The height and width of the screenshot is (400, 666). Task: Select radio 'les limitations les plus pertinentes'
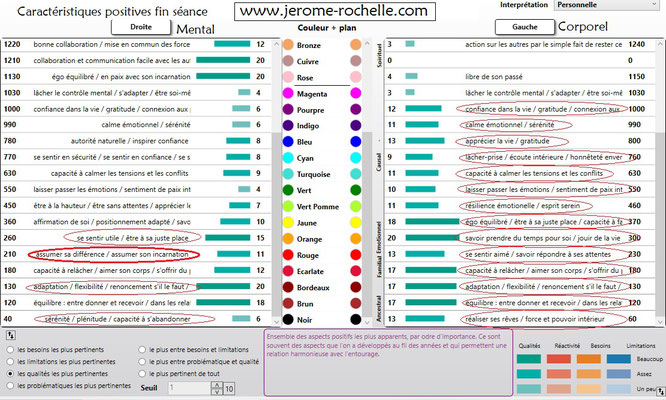click(x=10, y=362)
